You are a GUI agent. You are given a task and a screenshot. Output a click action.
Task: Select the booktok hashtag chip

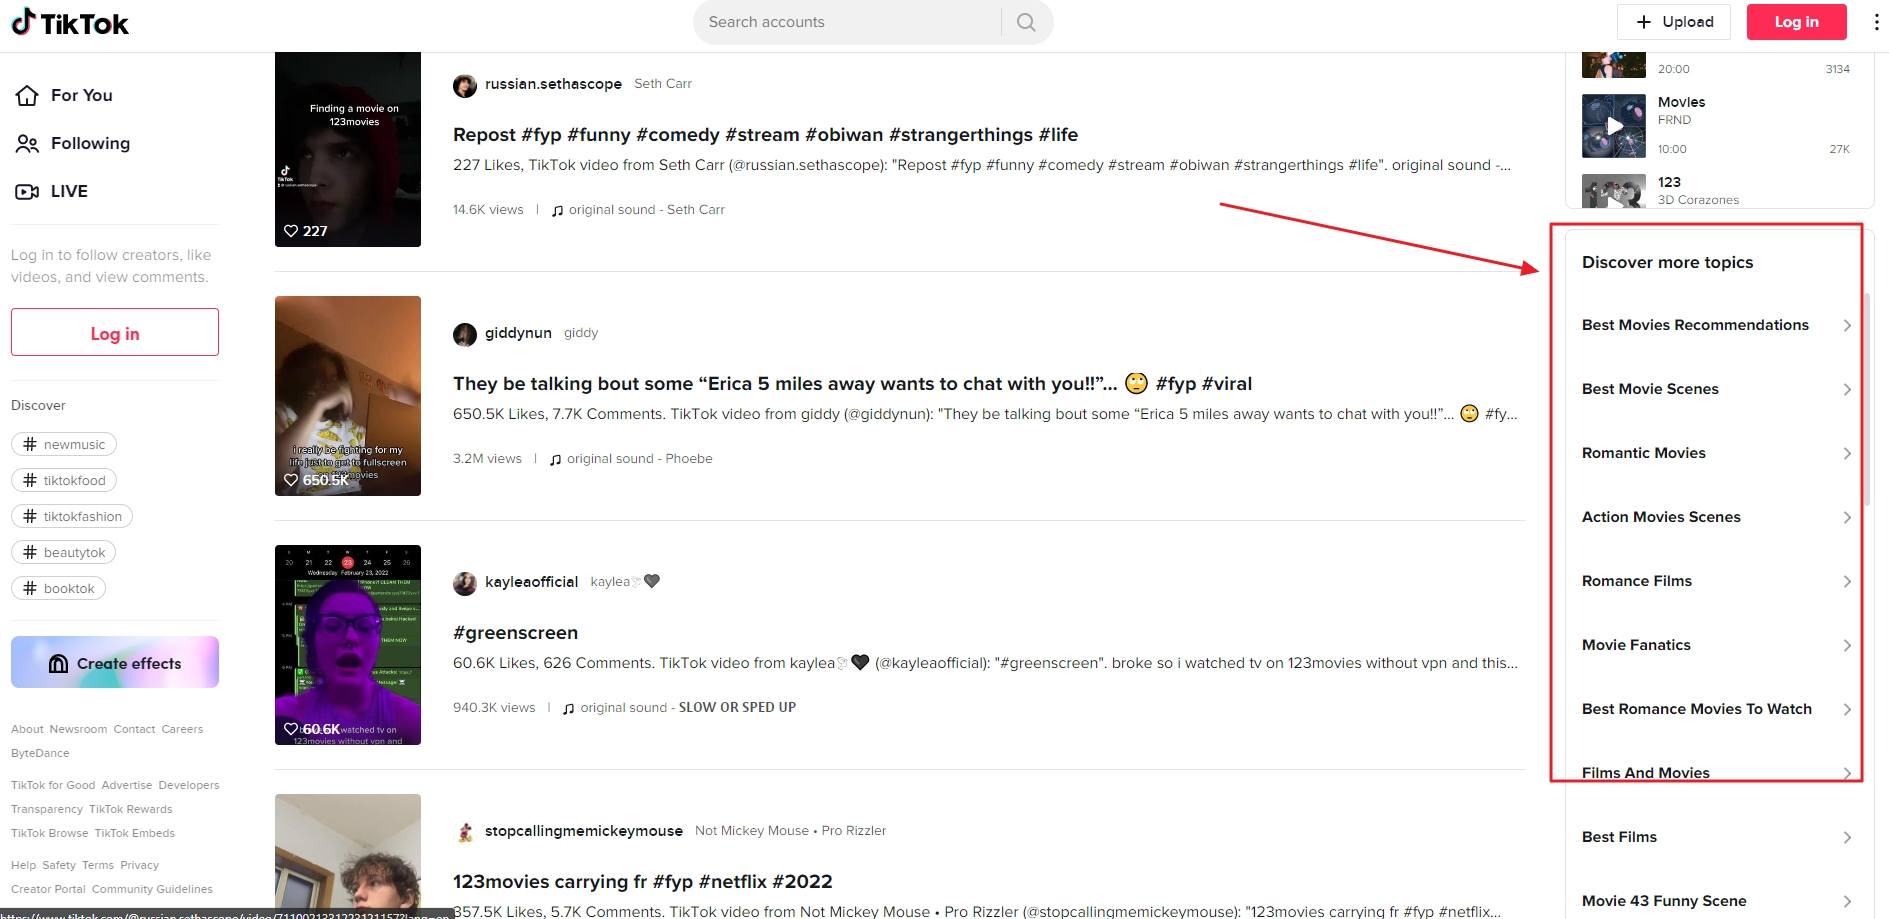click(58, 588)
